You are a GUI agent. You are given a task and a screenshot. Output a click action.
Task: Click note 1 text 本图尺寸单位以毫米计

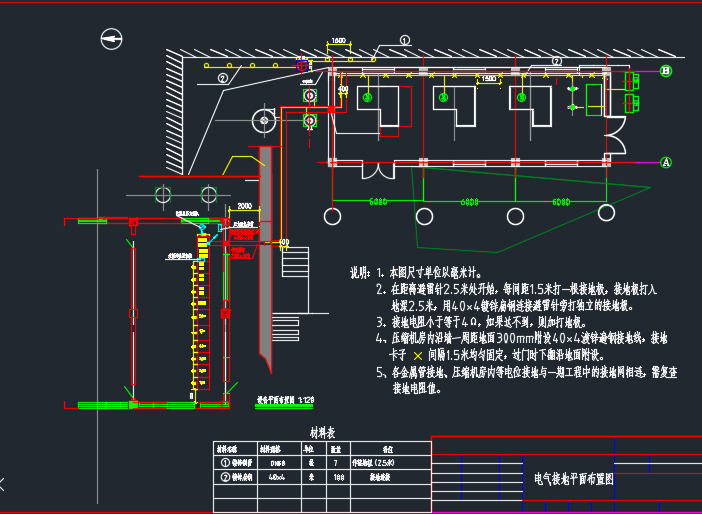[x=436, y=273]
